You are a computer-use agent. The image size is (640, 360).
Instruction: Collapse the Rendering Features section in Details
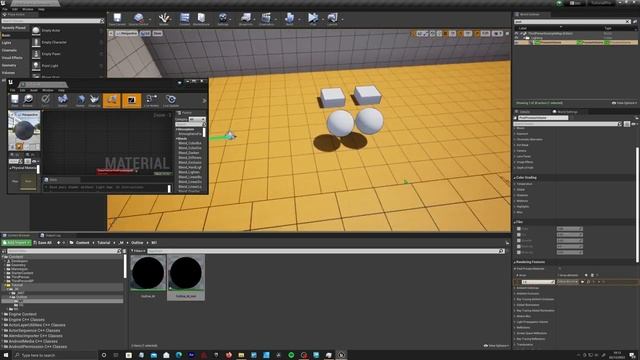click(515, 262)
